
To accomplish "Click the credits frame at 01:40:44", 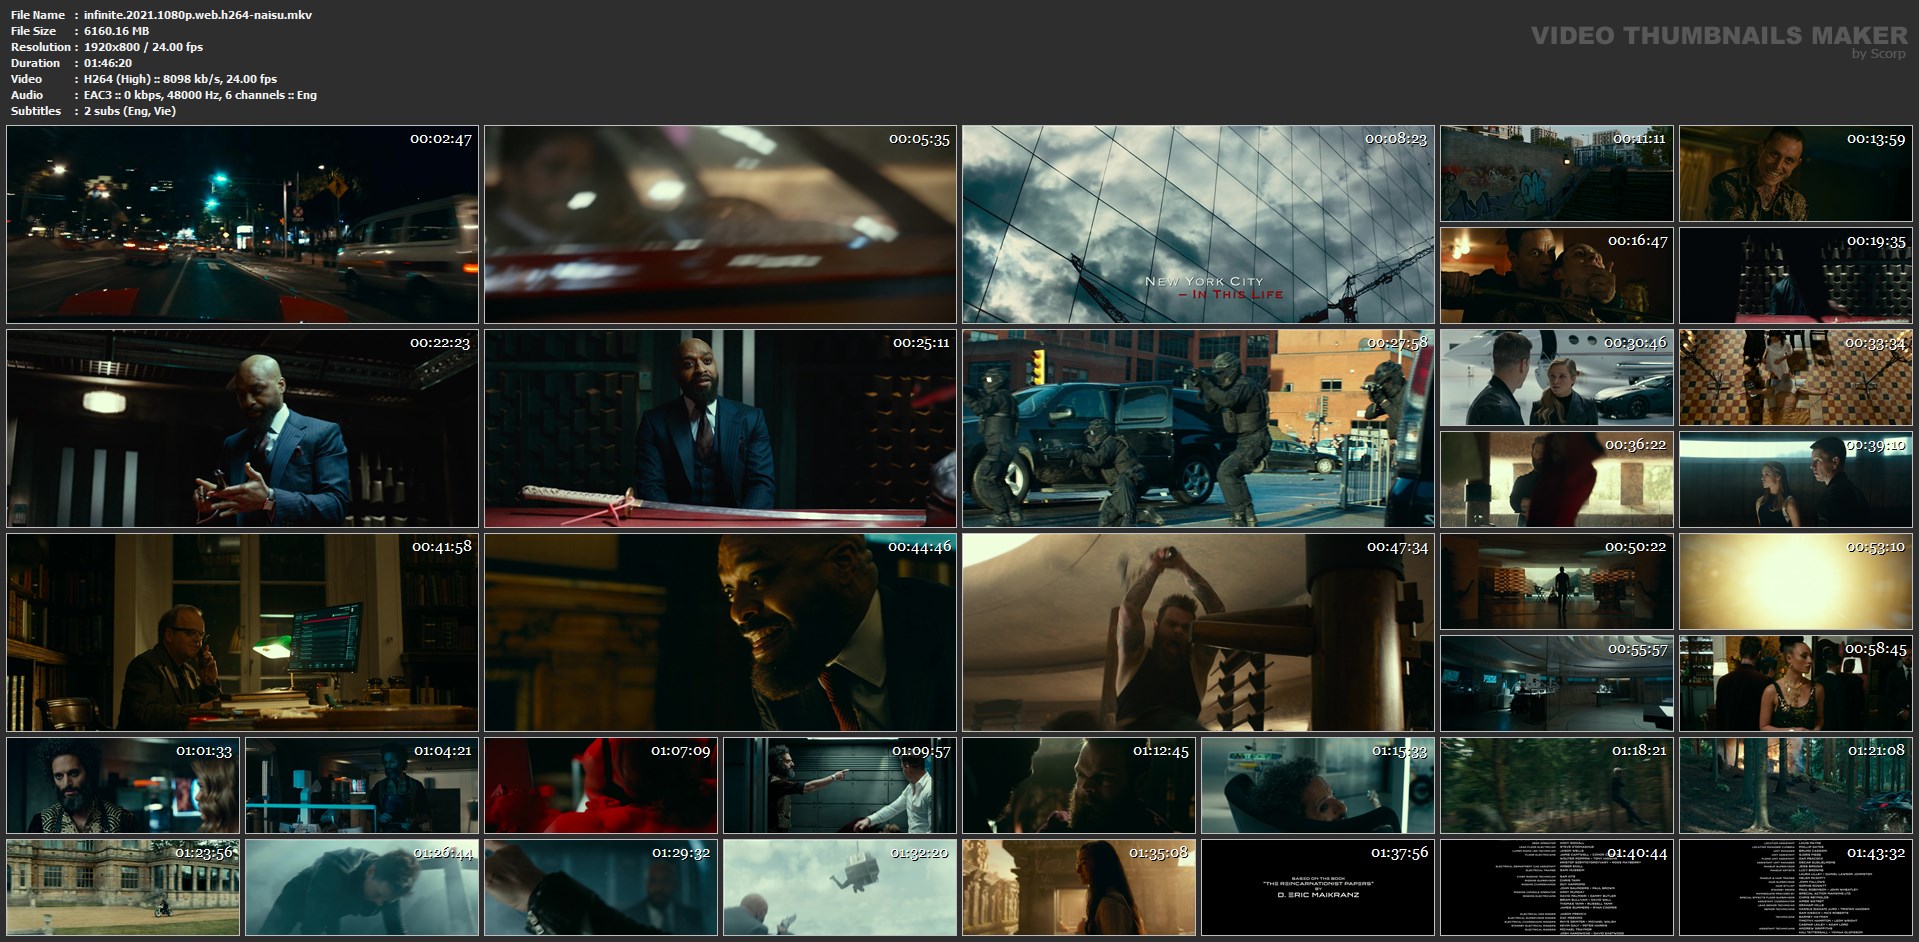I will pyautogui.click(x=1557, y=888).
